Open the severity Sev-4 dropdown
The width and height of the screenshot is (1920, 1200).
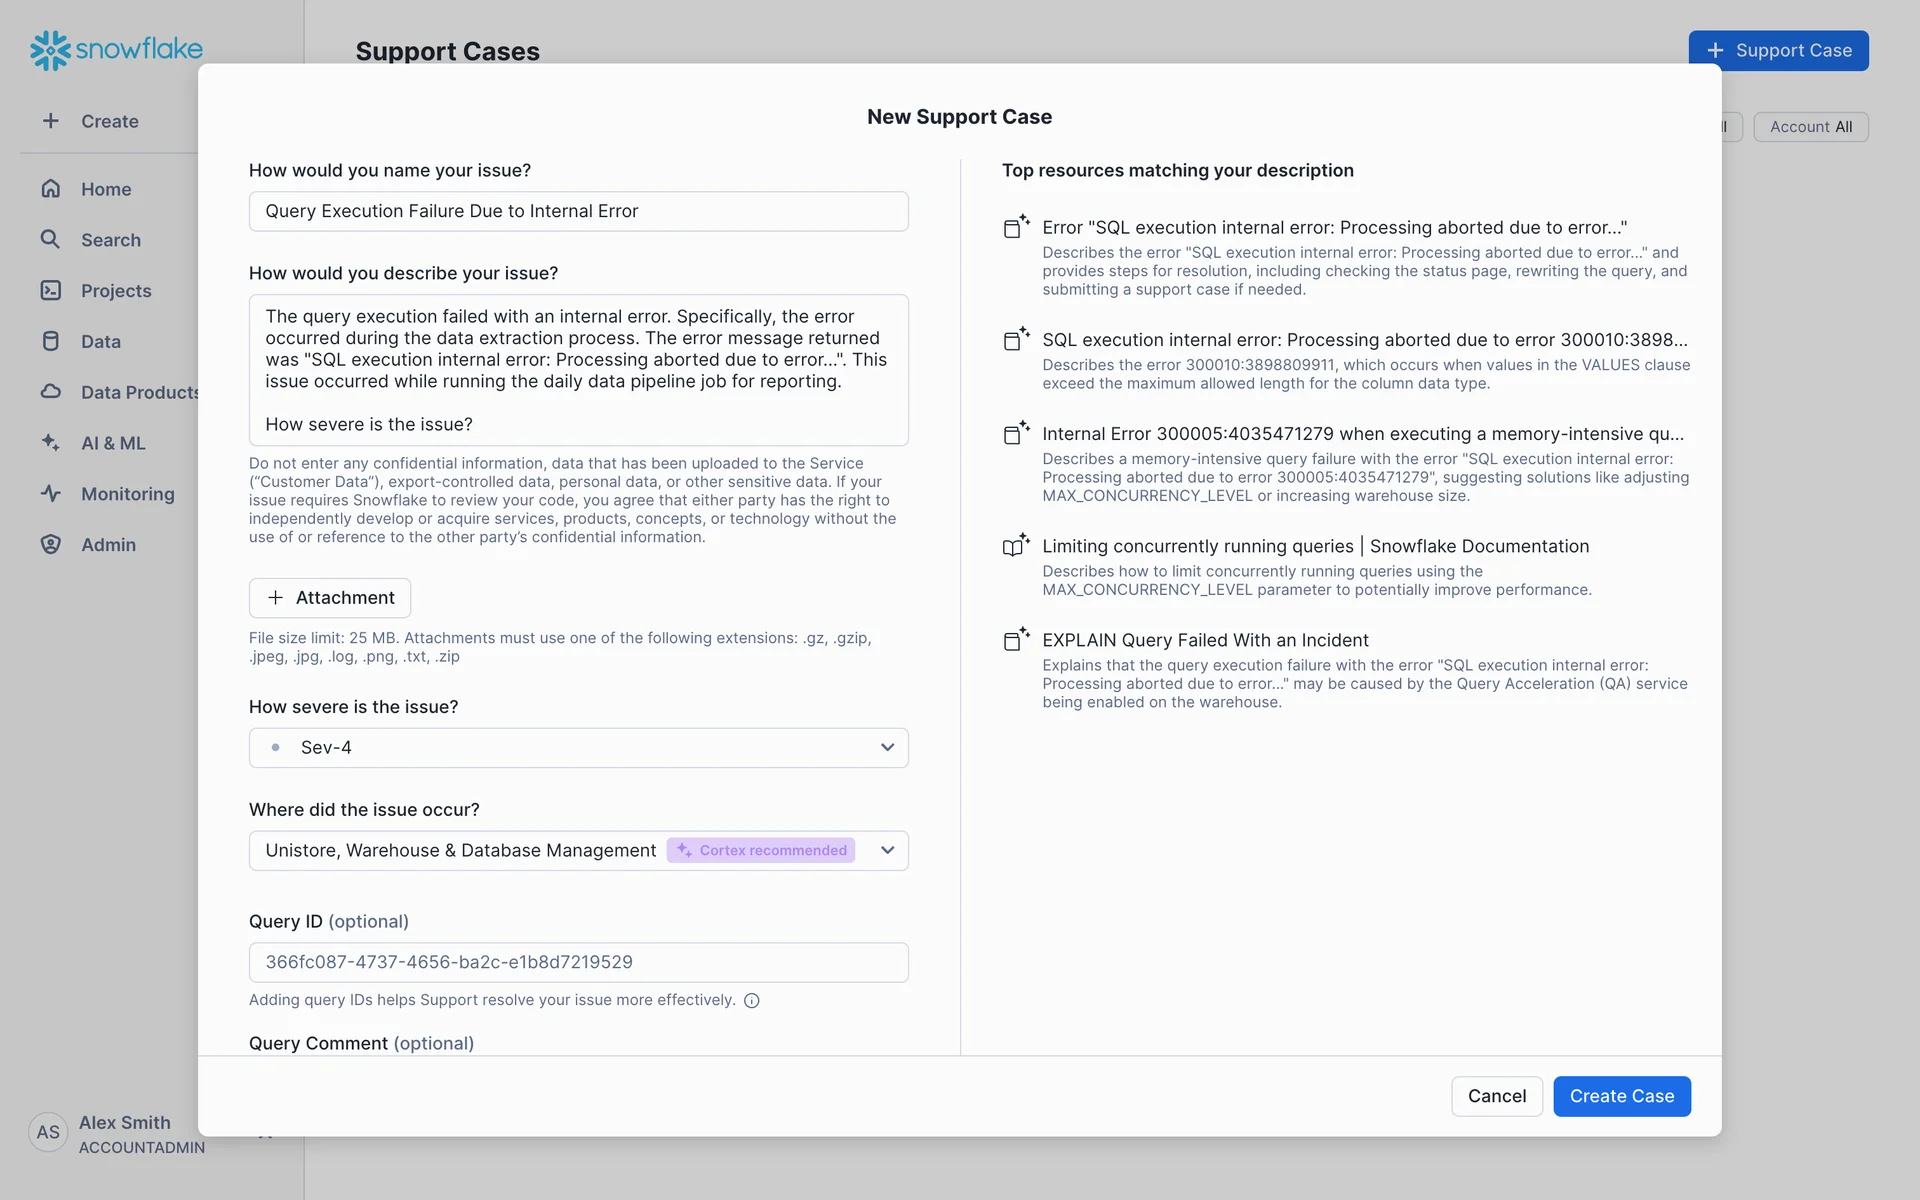click(x=578, y=748)
